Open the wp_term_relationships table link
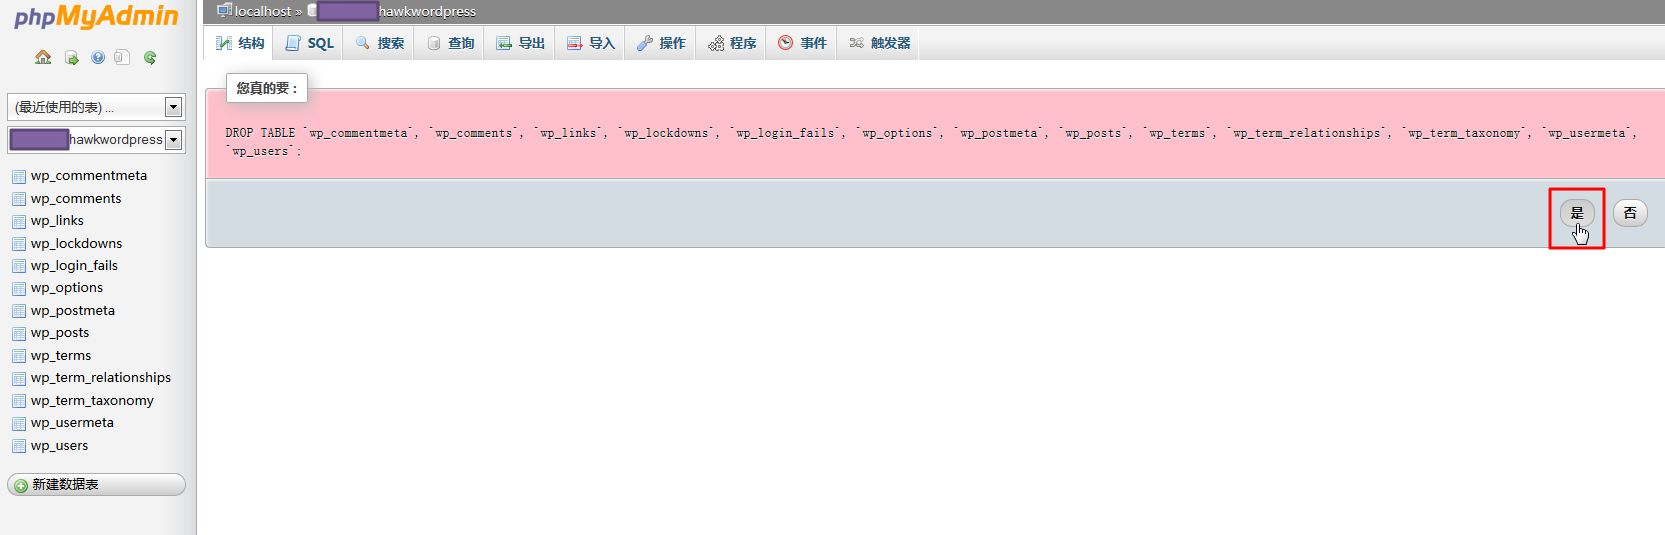Viewport: 1665px width, 535px height. point(101,378)
